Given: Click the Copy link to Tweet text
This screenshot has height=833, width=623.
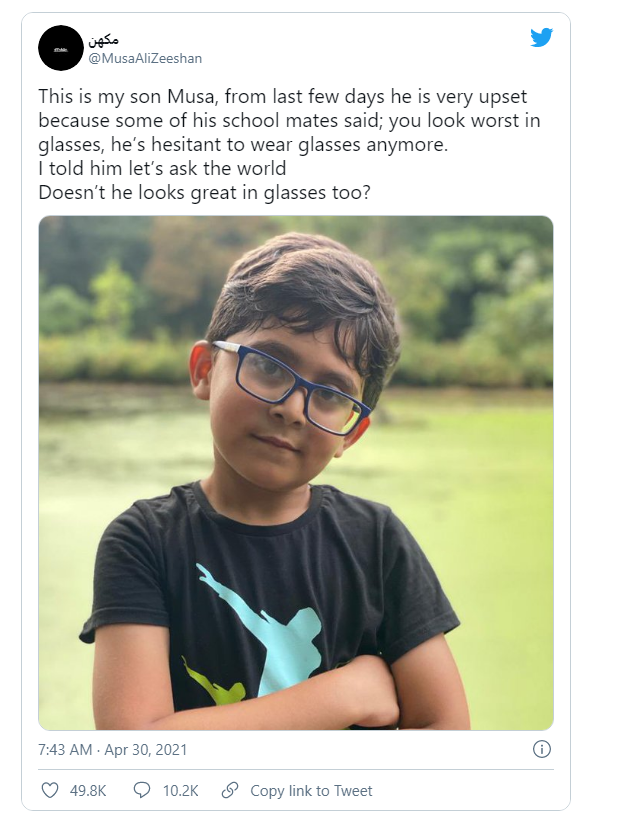Looking at the screenshot, I should coord(311,791).
